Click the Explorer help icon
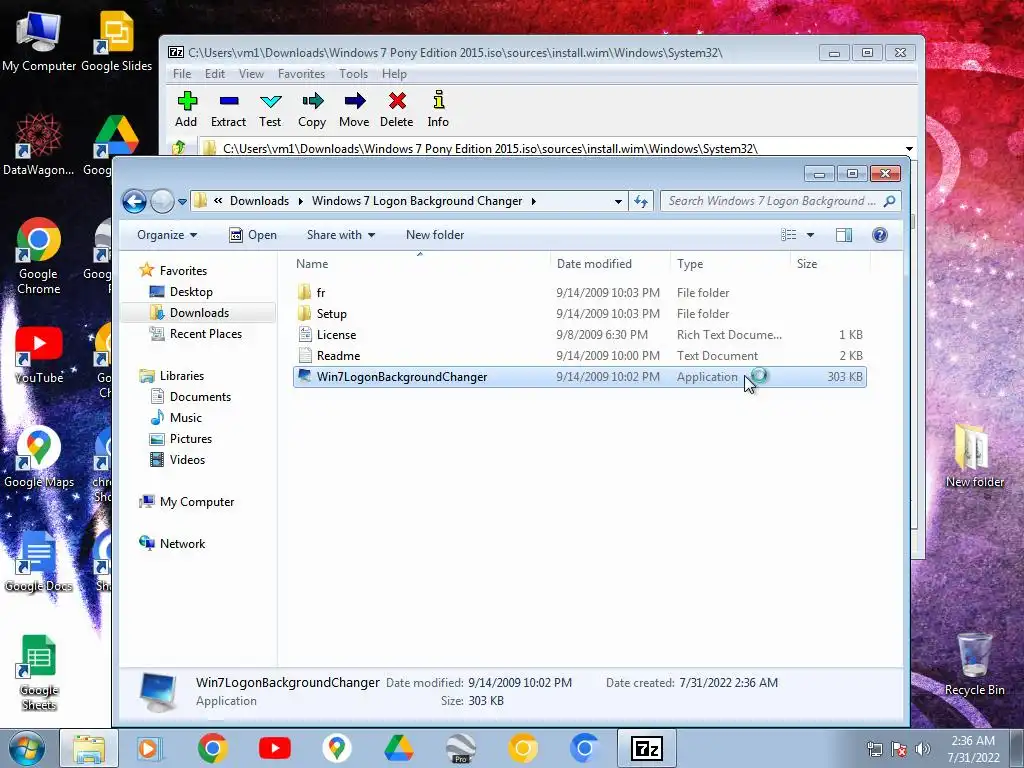This screenshot has width=1024, height=768. [x=880, y=235]
